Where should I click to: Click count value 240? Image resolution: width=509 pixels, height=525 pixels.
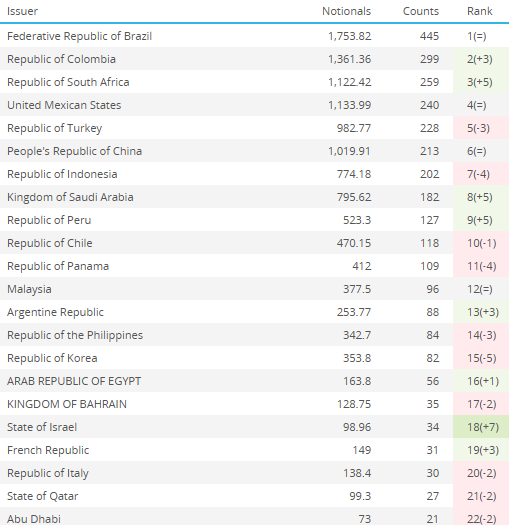point(429,105)
